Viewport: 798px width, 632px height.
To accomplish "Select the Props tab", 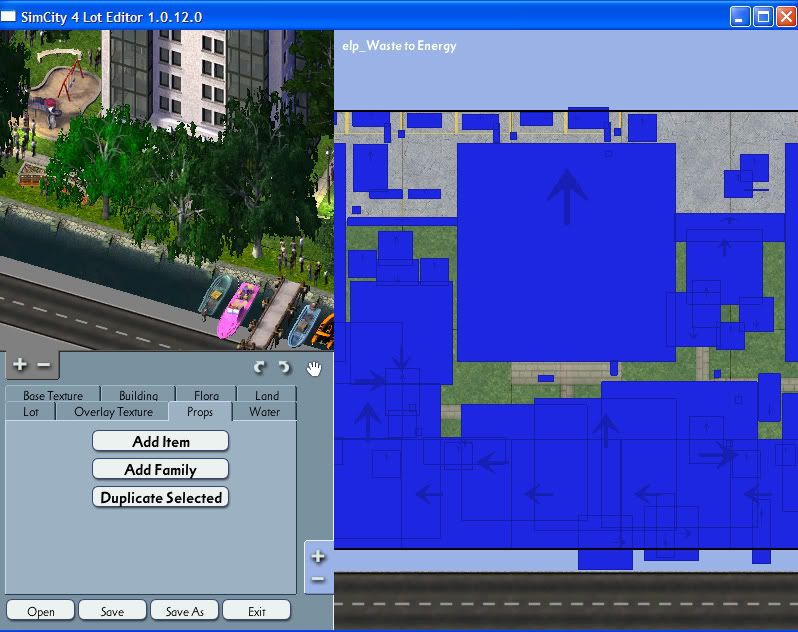I will (200, 412).
